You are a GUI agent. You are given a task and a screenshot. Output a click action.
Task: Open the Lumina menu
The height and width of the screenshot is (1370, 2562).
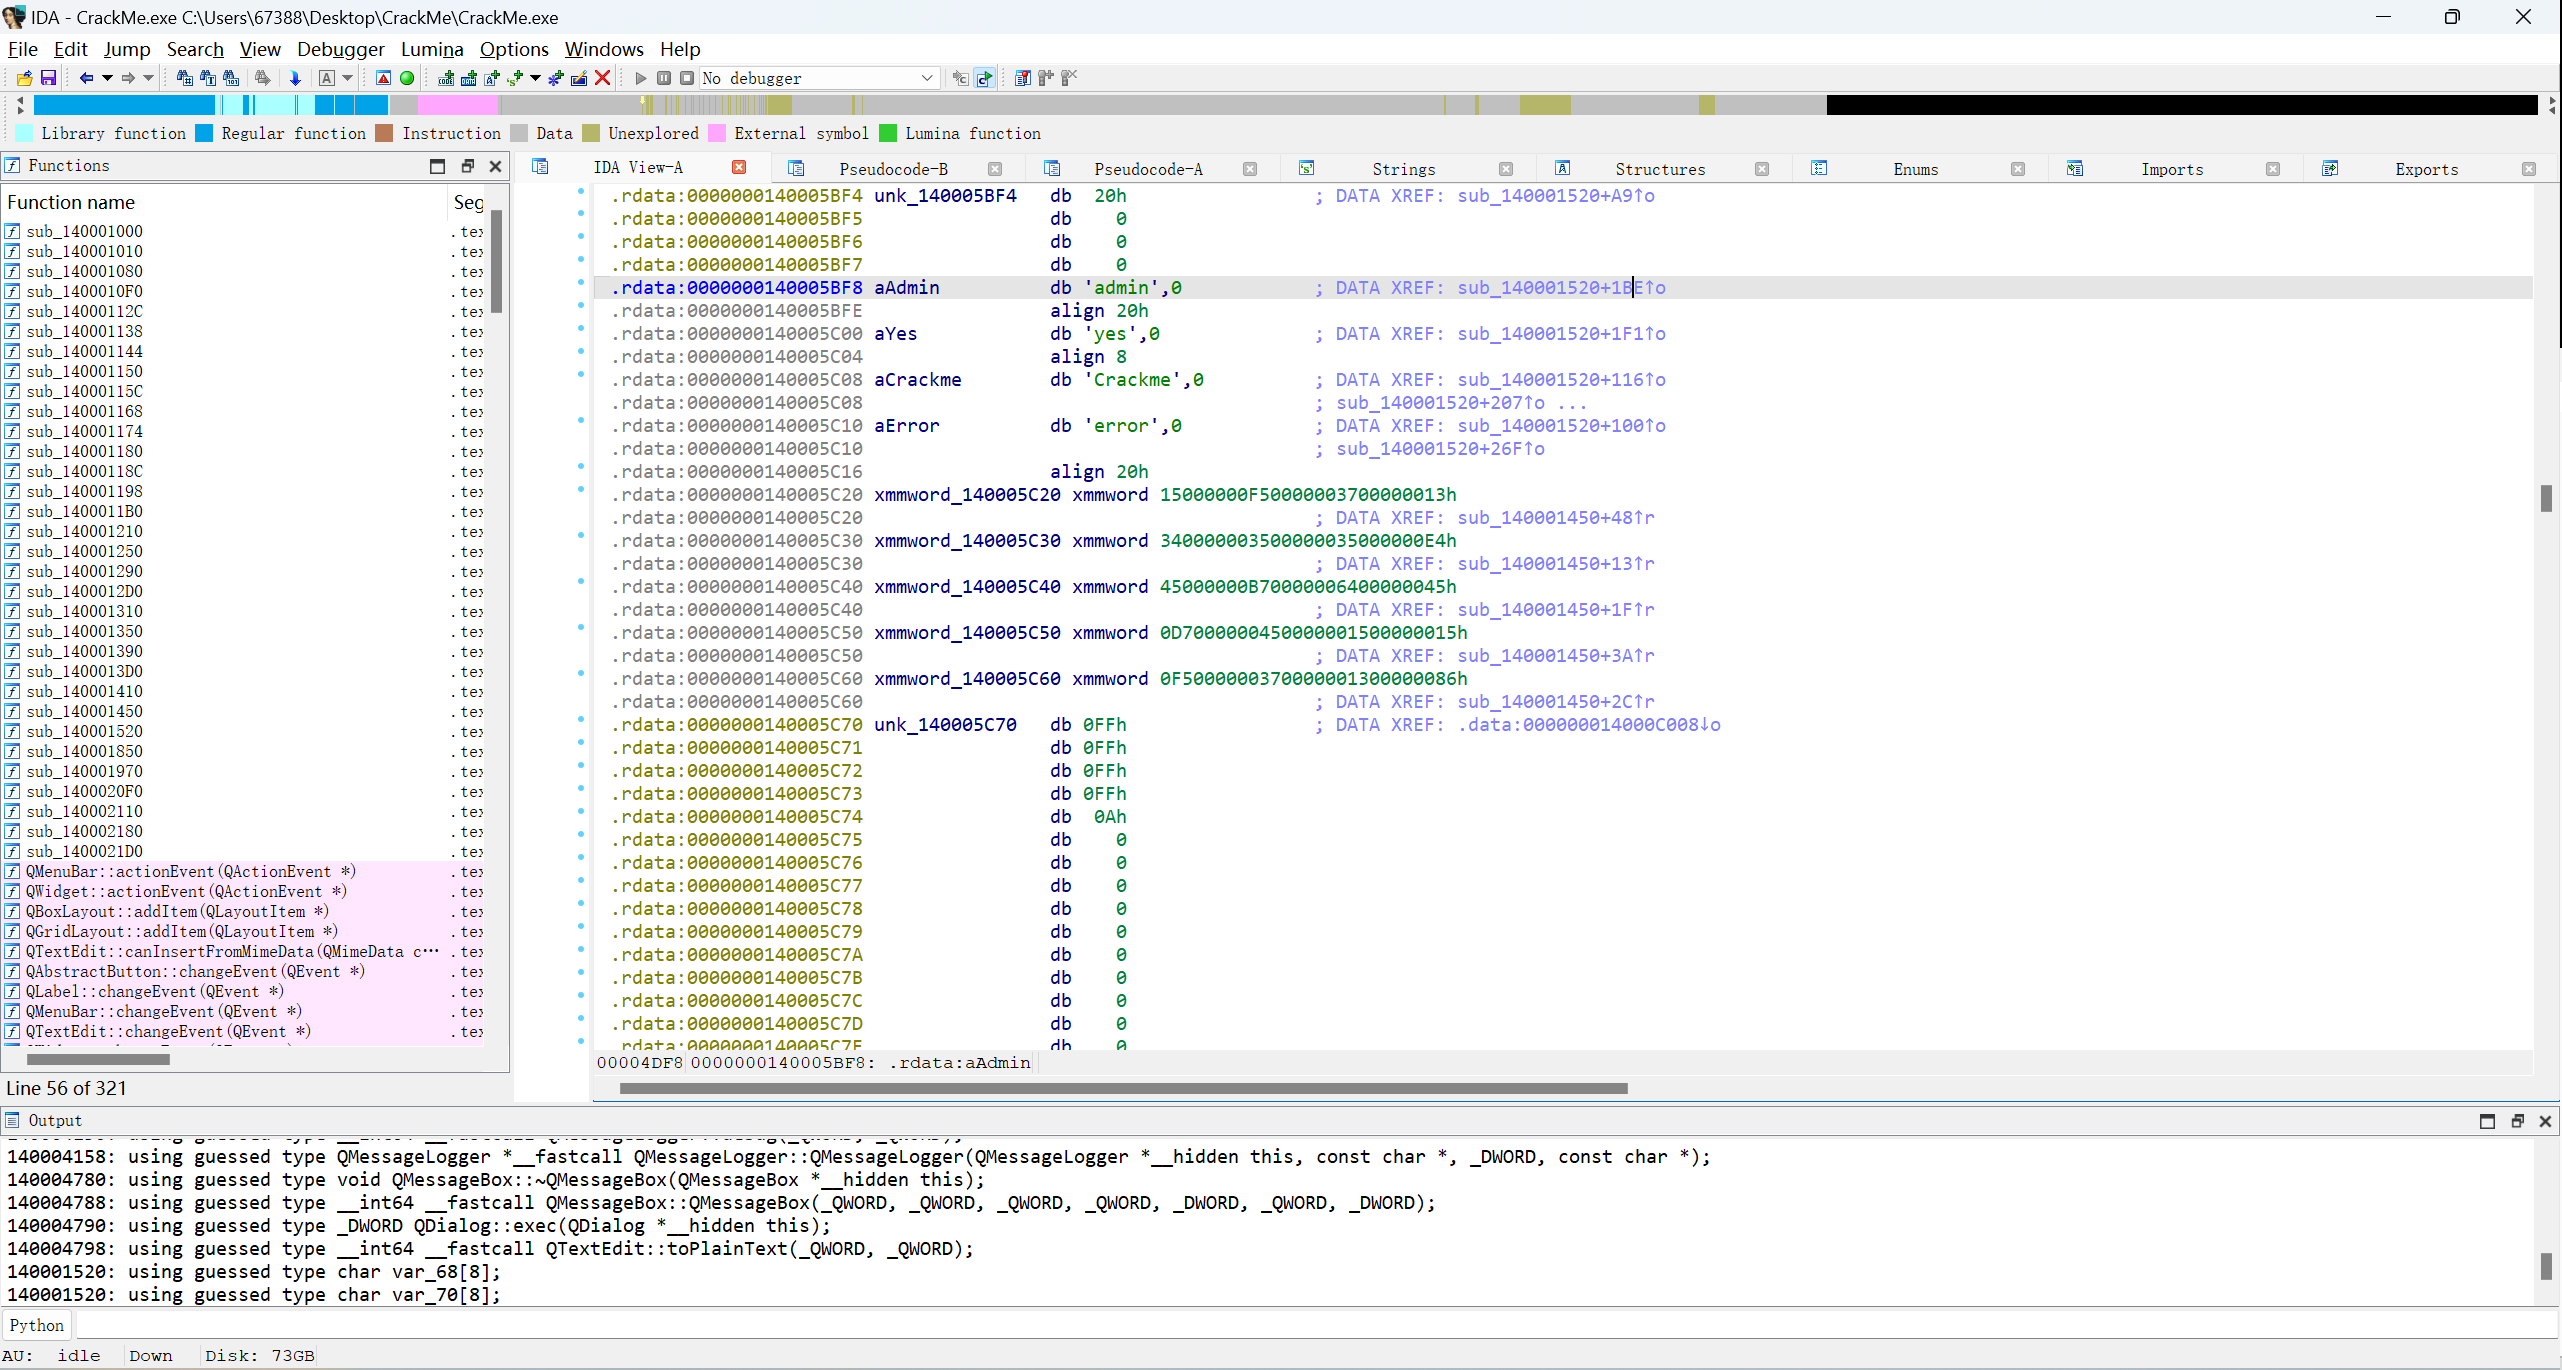pos(432,49)
